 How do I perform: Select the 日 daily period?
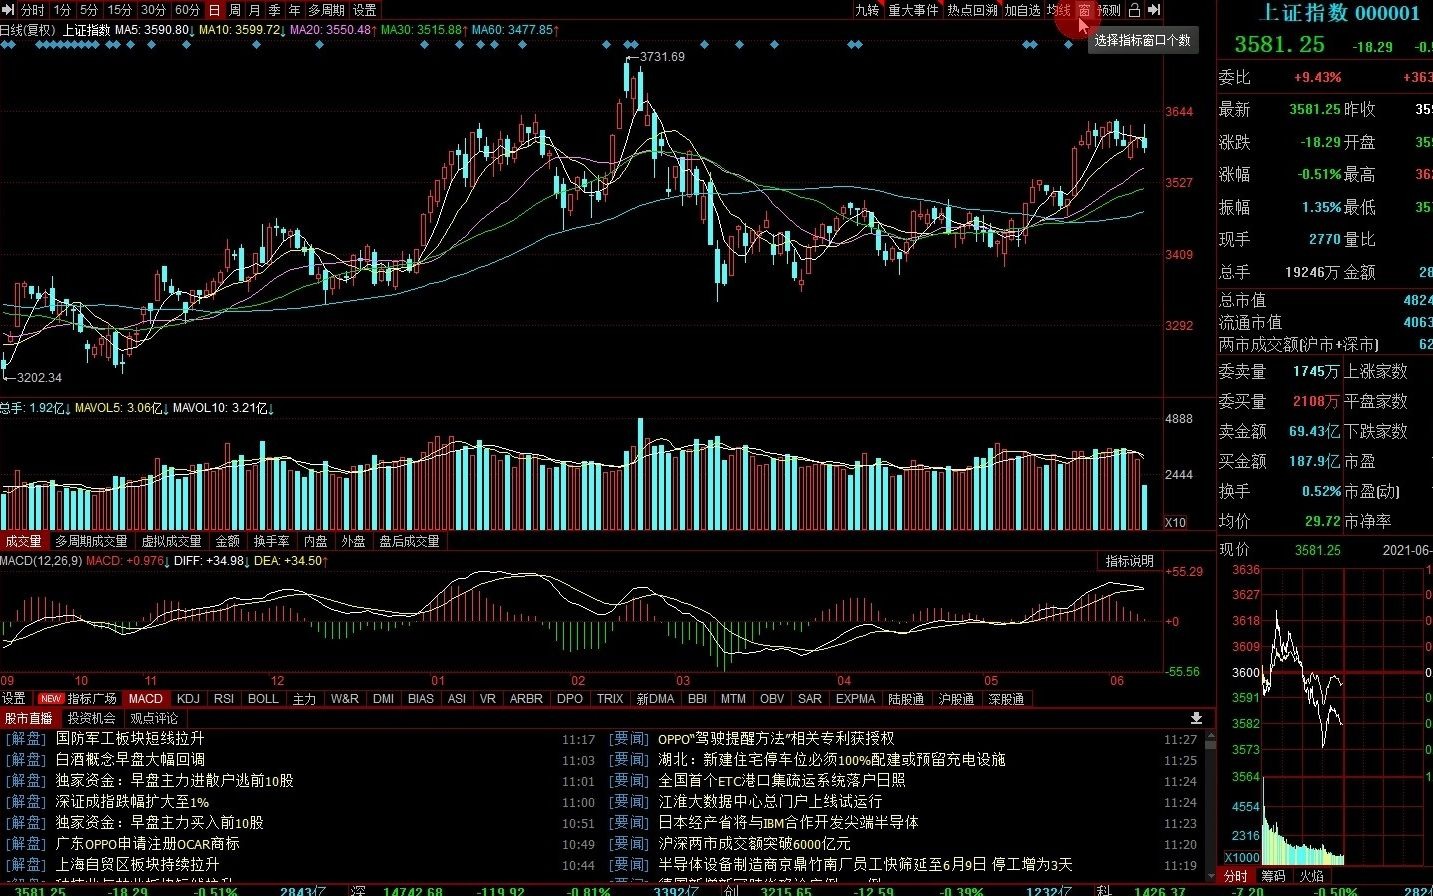click(214, 10)
